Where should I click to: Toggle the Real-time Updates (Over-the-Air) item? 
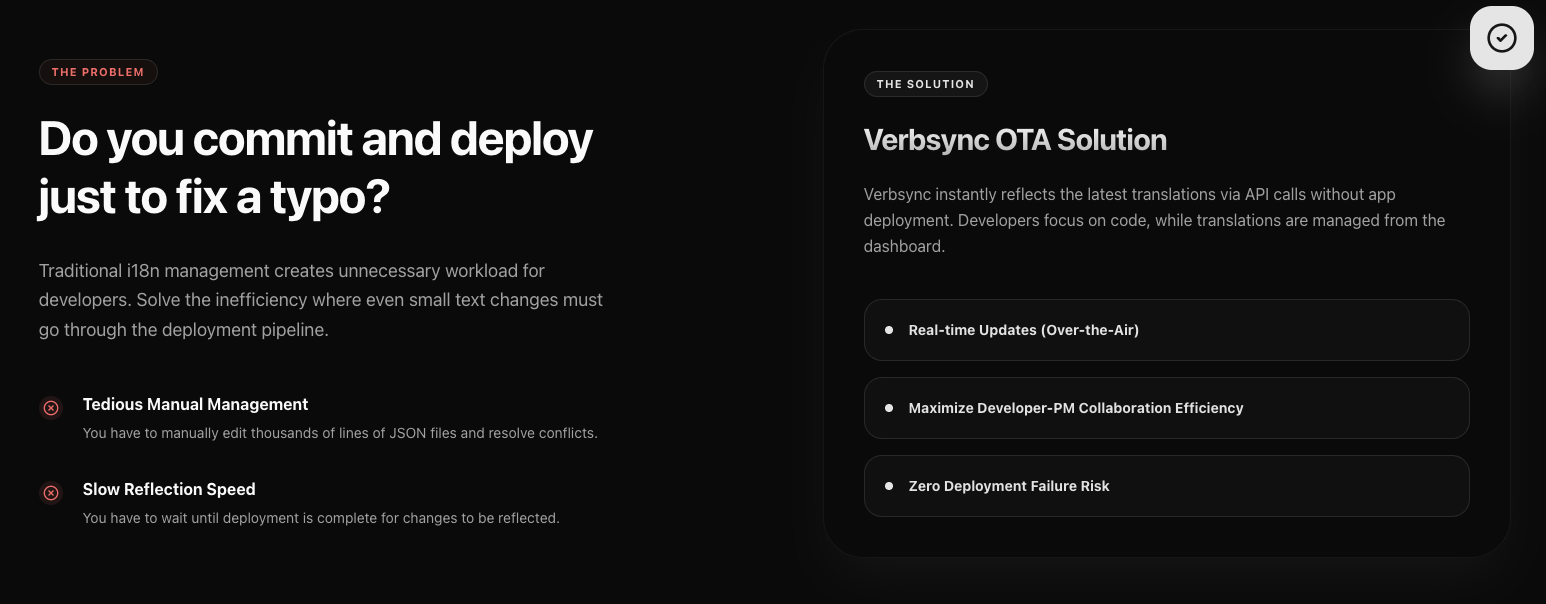(x=1166, y=329)
